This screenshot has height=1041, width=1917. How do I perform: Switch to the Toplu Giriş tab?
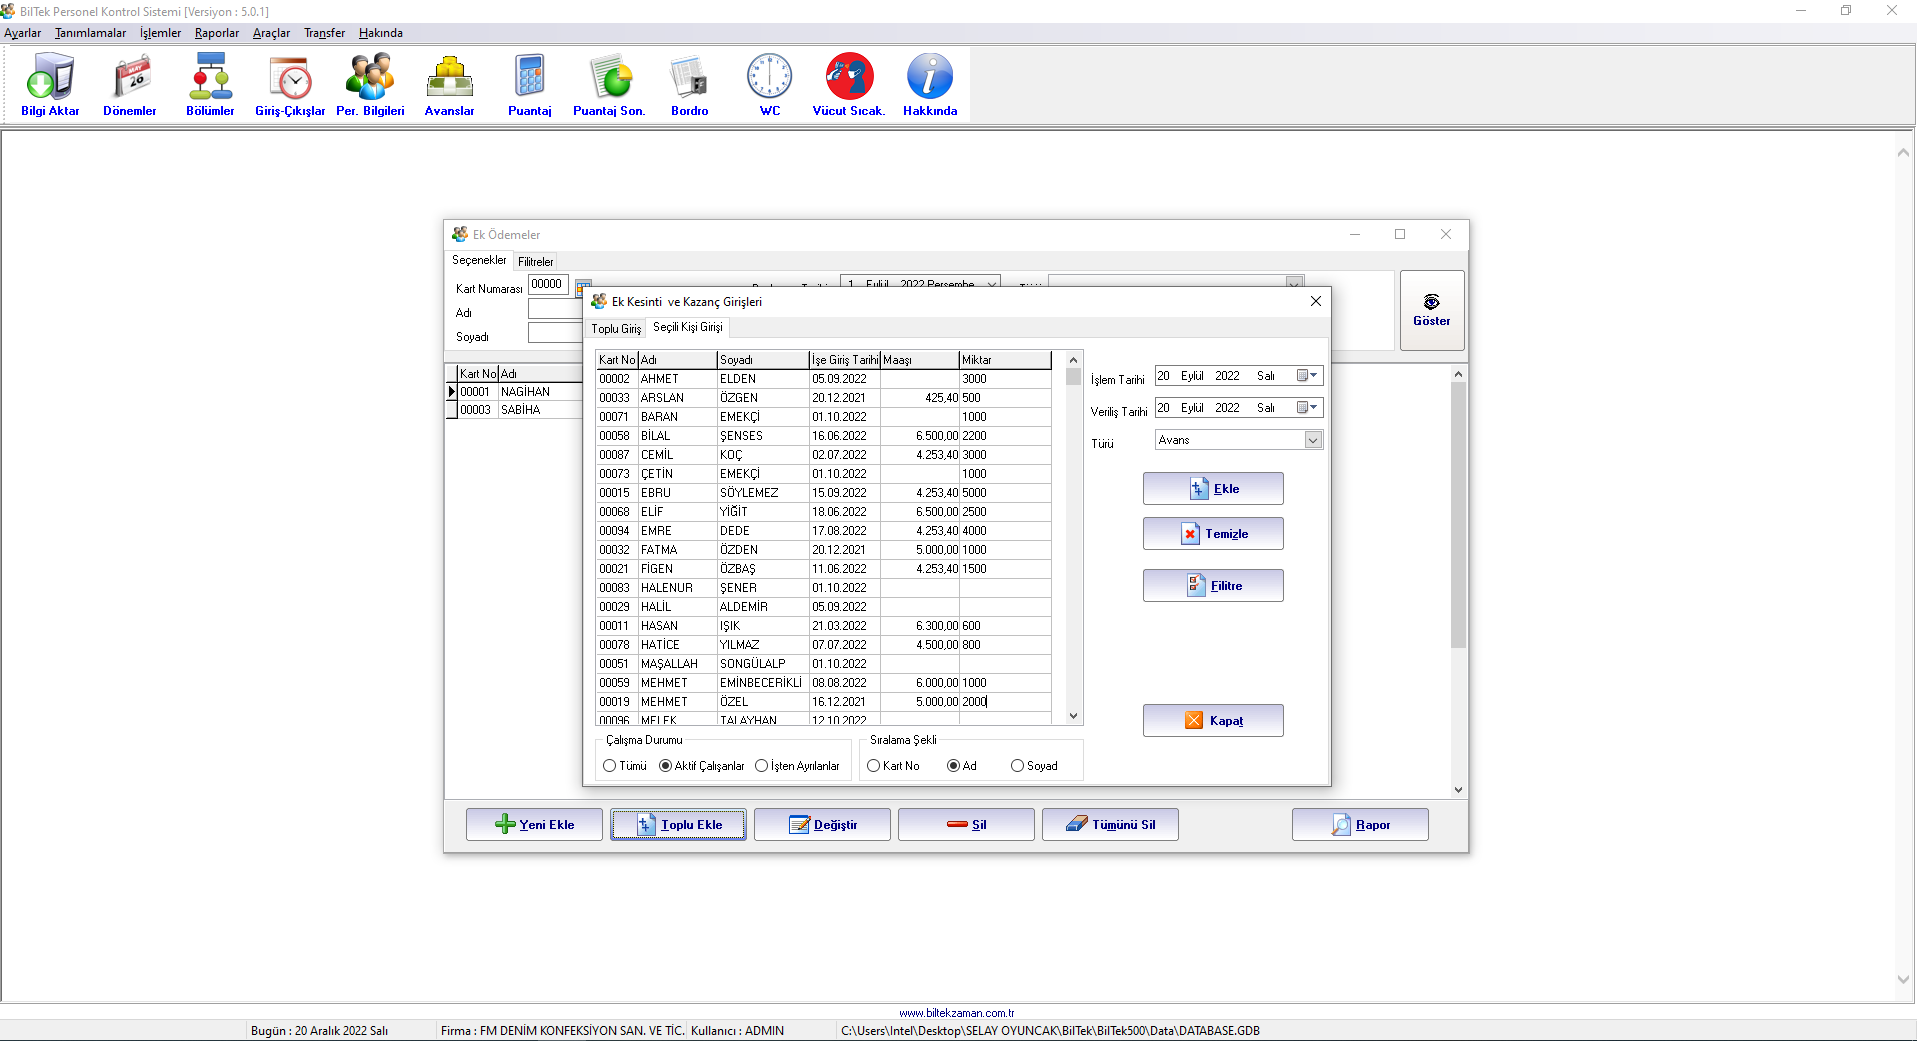pyautogui.click(x=616, y=329)
